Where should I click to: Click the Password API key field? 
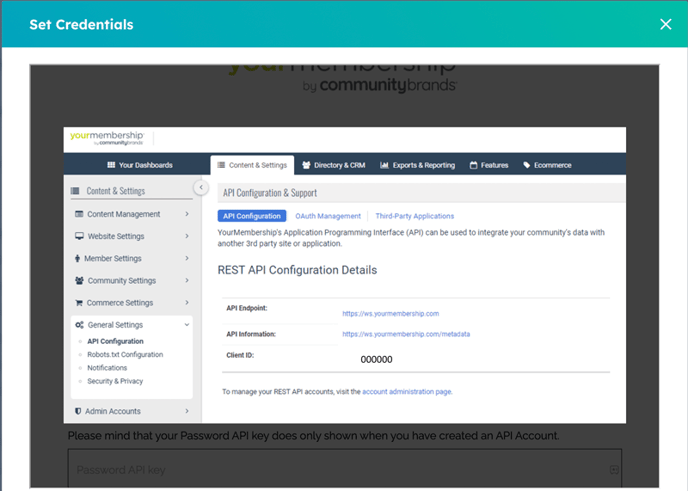pos(344,469)
